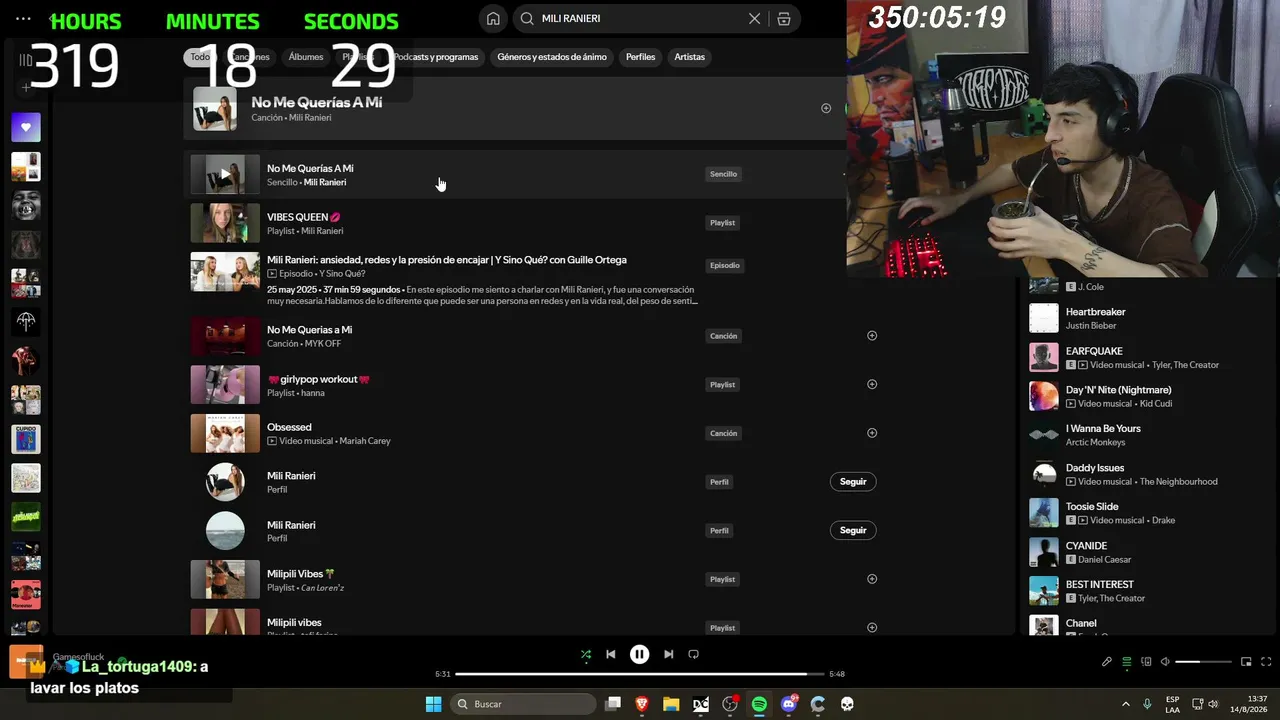Collapse Your Library sidebar icon
This screenshot has width=1280, height=720.
pos(26,60)
